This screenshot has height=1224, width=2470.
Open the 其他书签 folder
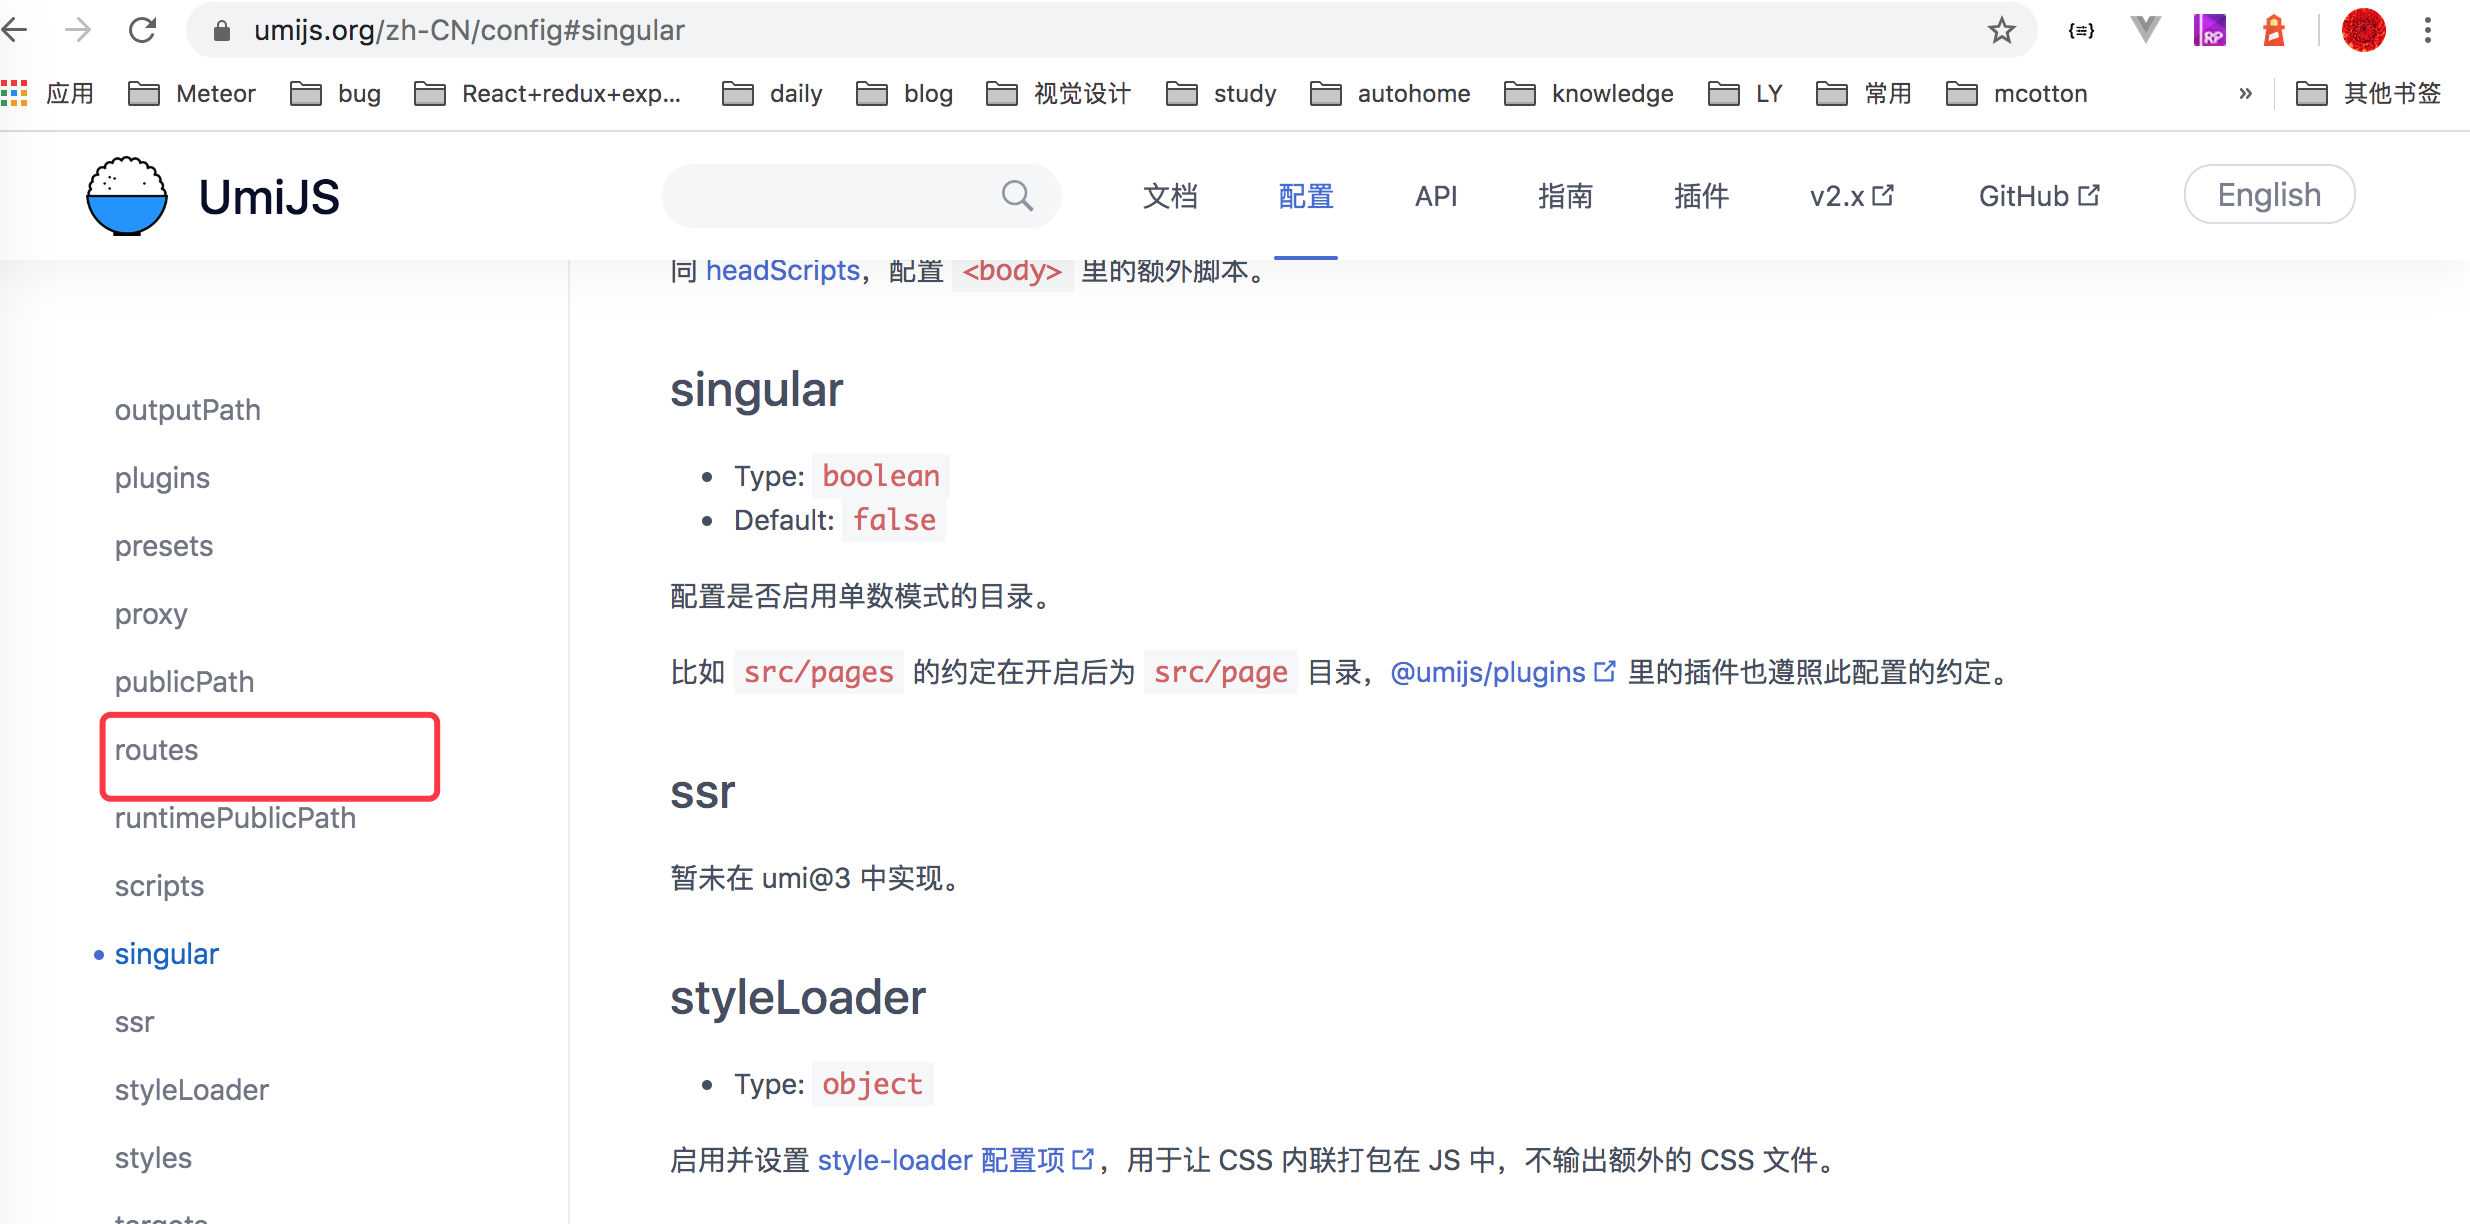click(x=2368, y=93)
